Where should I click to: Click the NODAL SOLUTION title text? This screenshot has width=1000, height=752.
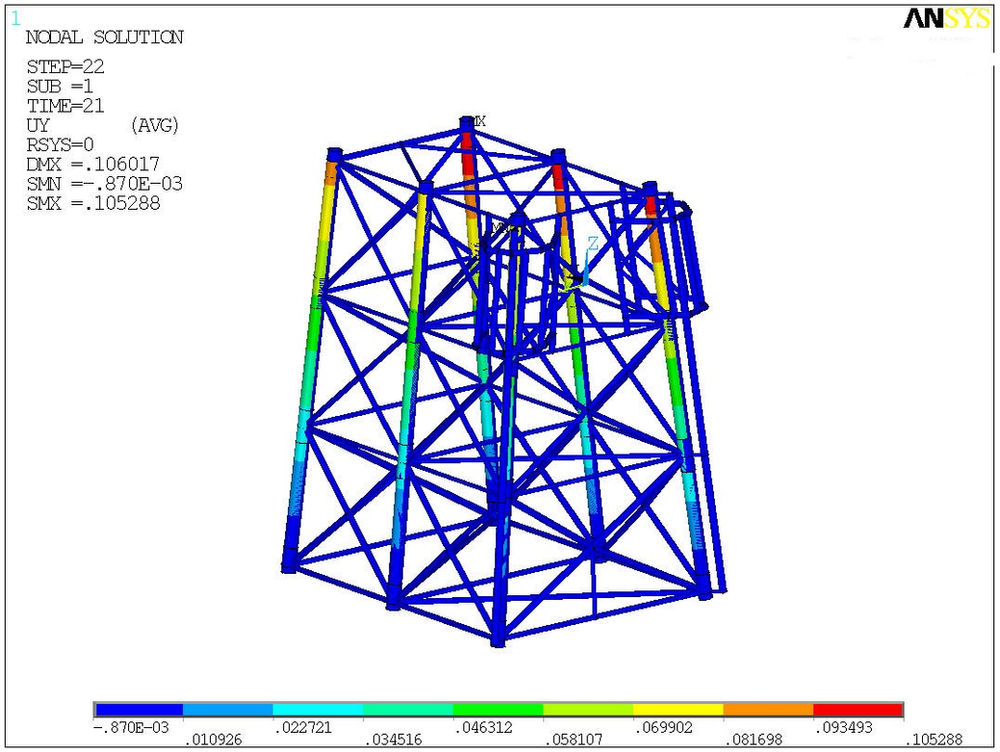pyautogui.click(x=103, y=38)
